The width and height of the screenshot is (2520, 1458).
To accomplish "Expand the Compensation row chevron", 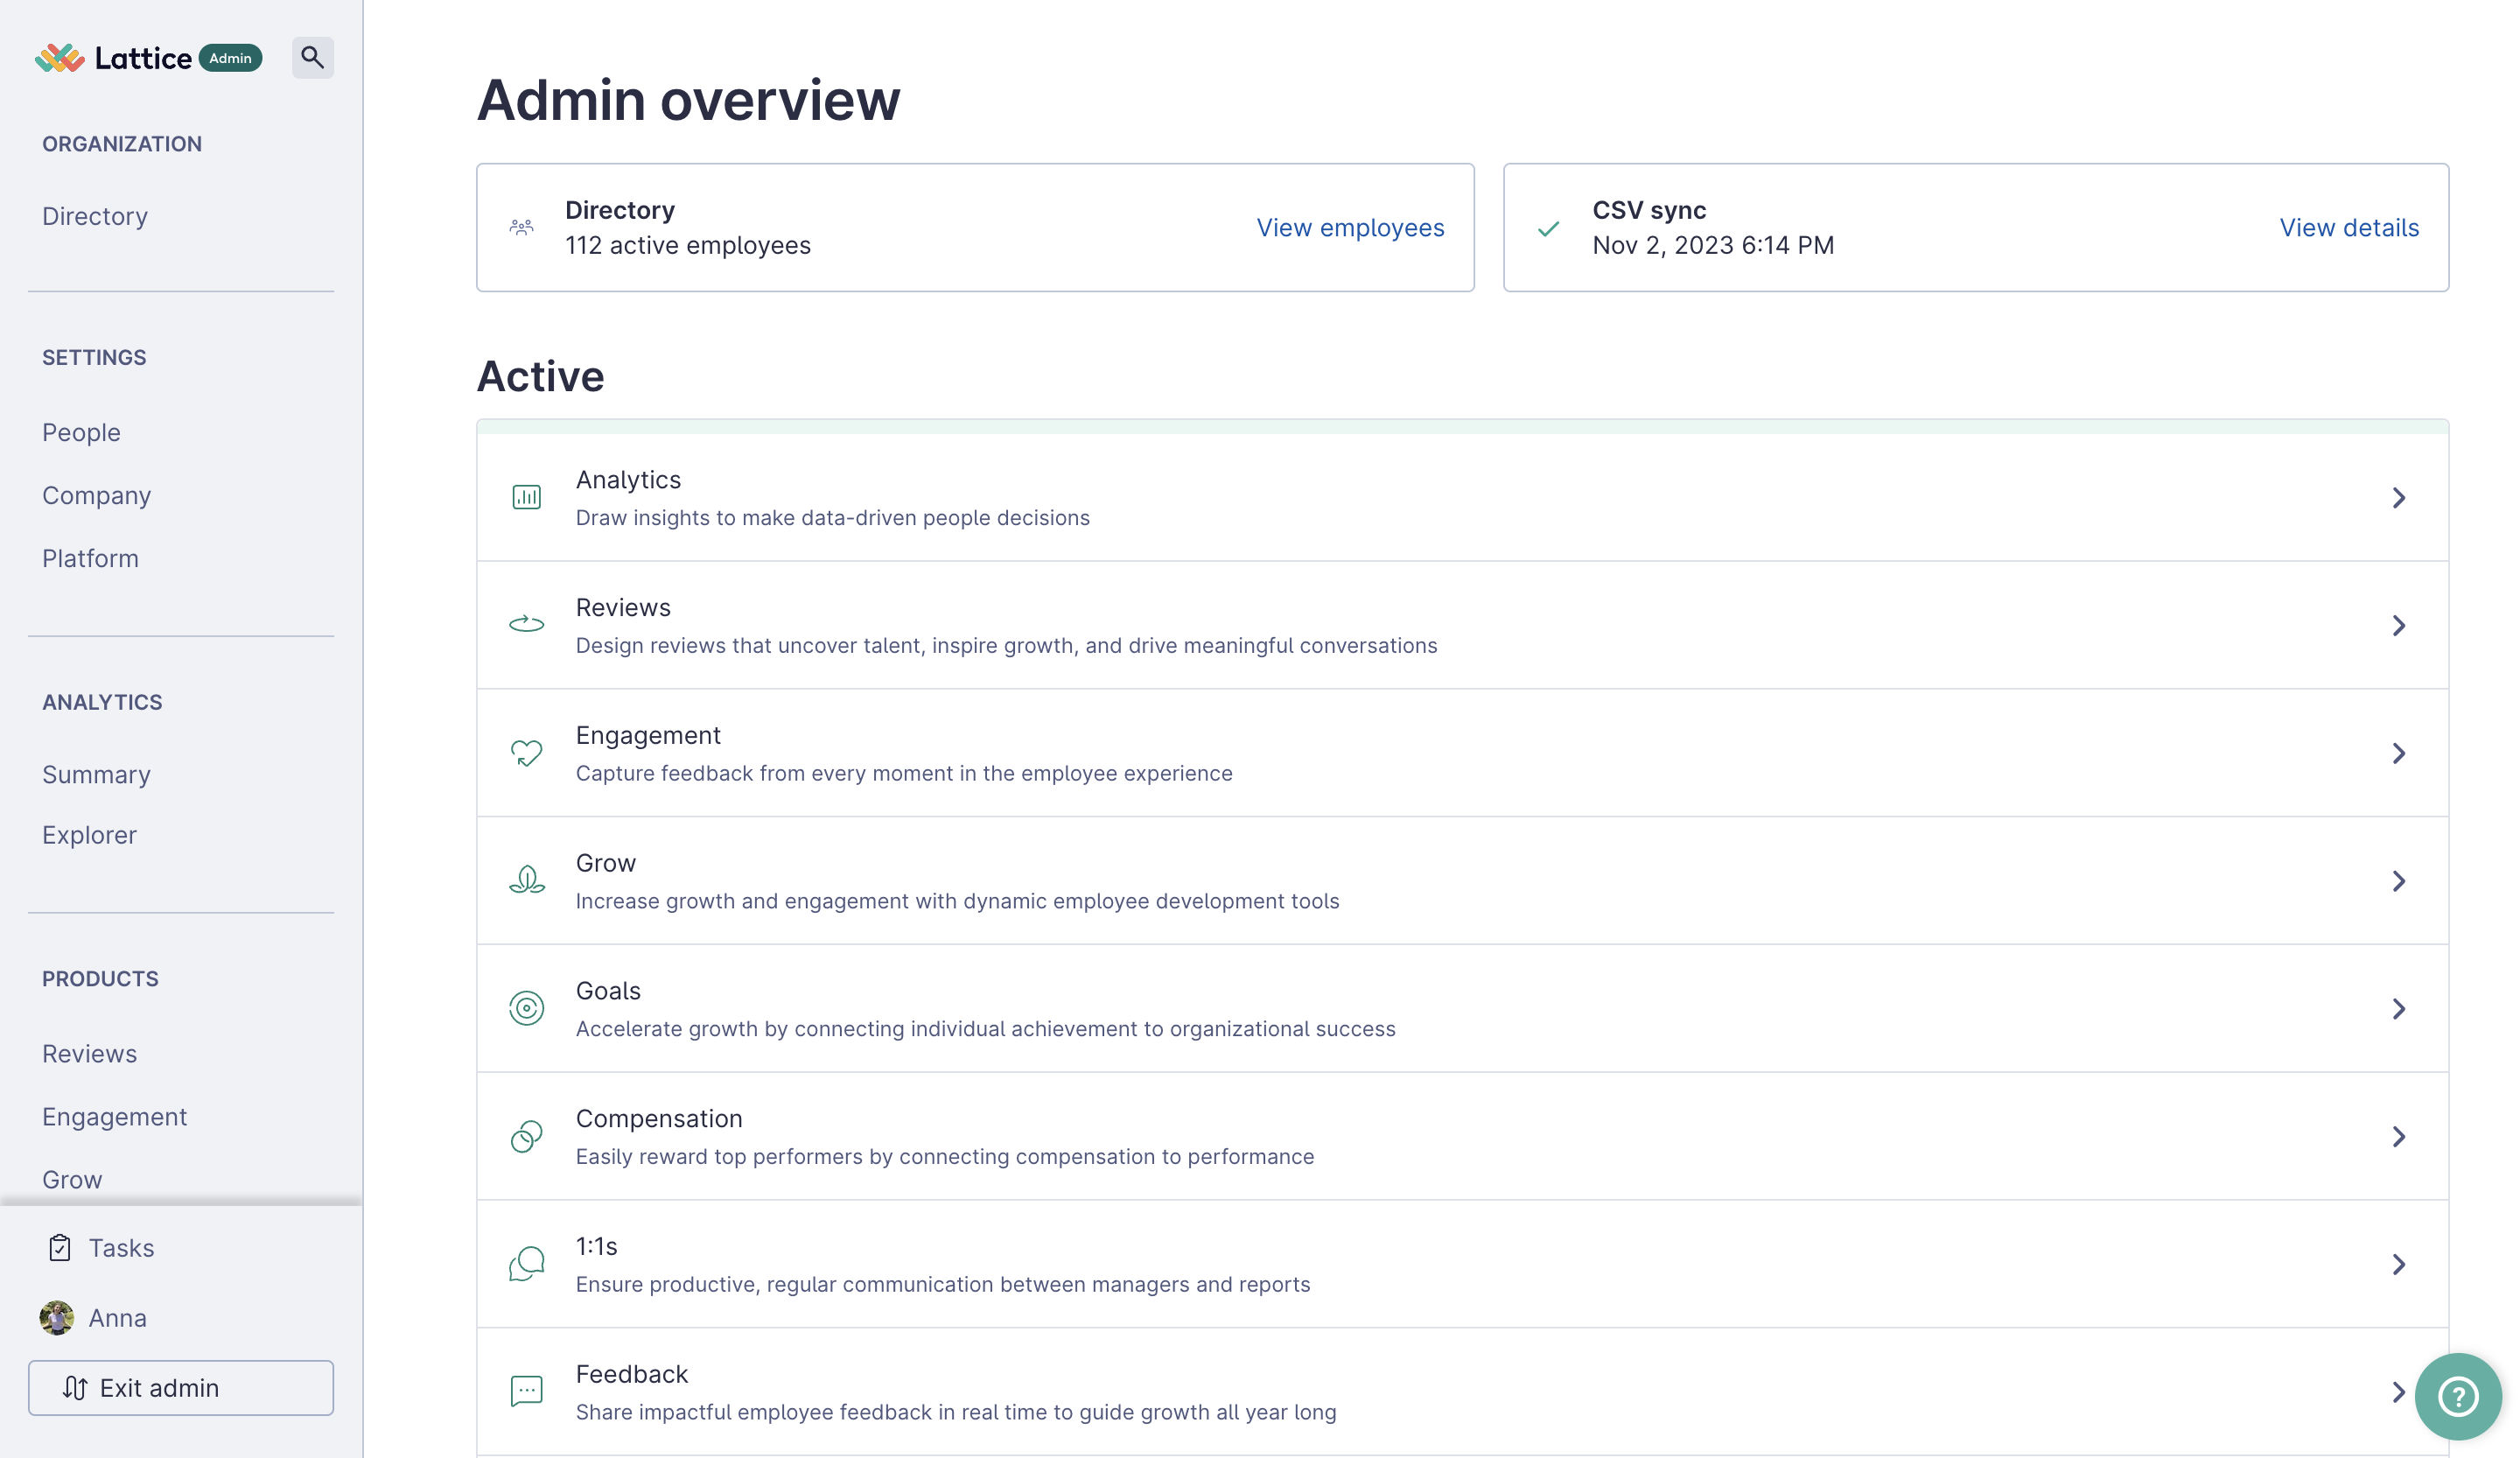I will (x=2398, y=1136).
